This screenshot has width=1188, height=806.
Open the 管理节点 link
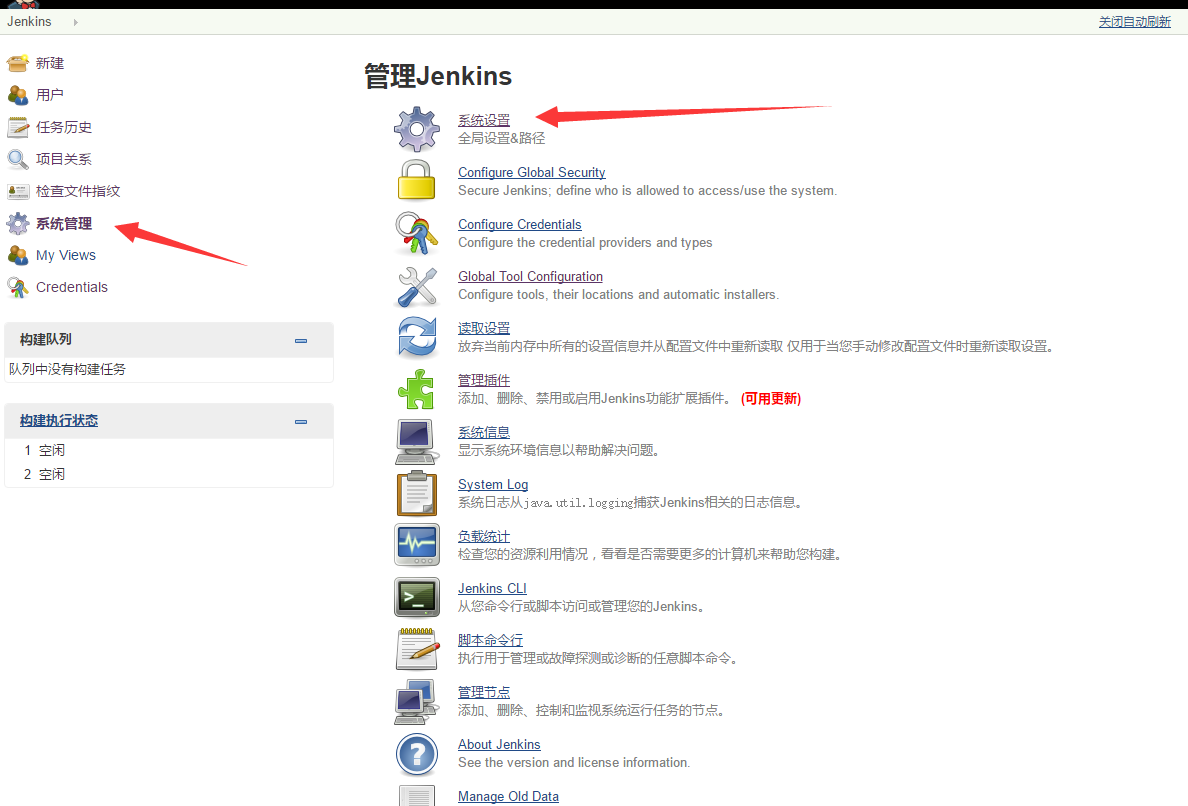coord(484,692)
